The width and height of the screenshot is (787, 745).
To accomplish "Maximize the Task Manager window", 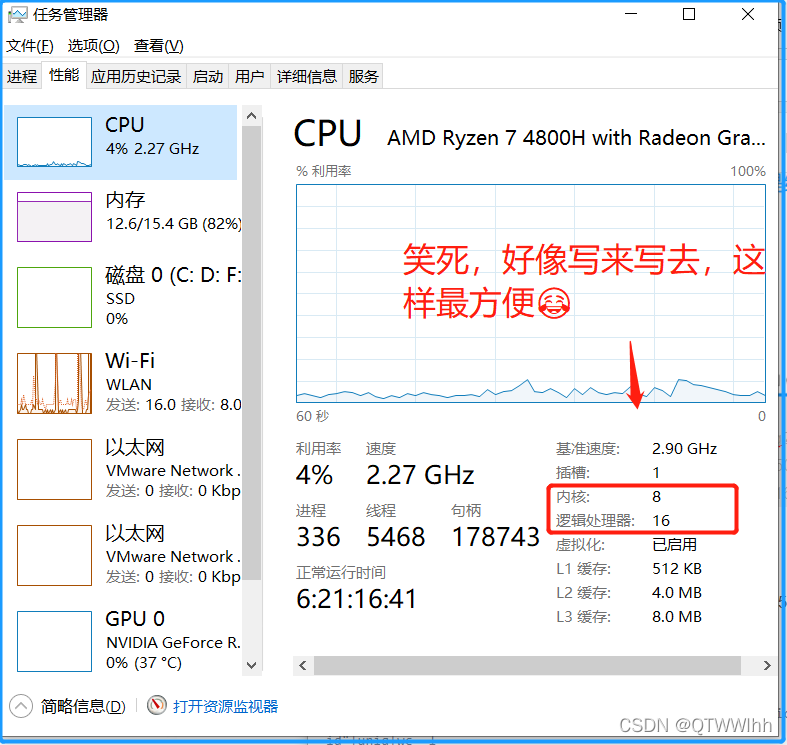I will click(689, 14).
